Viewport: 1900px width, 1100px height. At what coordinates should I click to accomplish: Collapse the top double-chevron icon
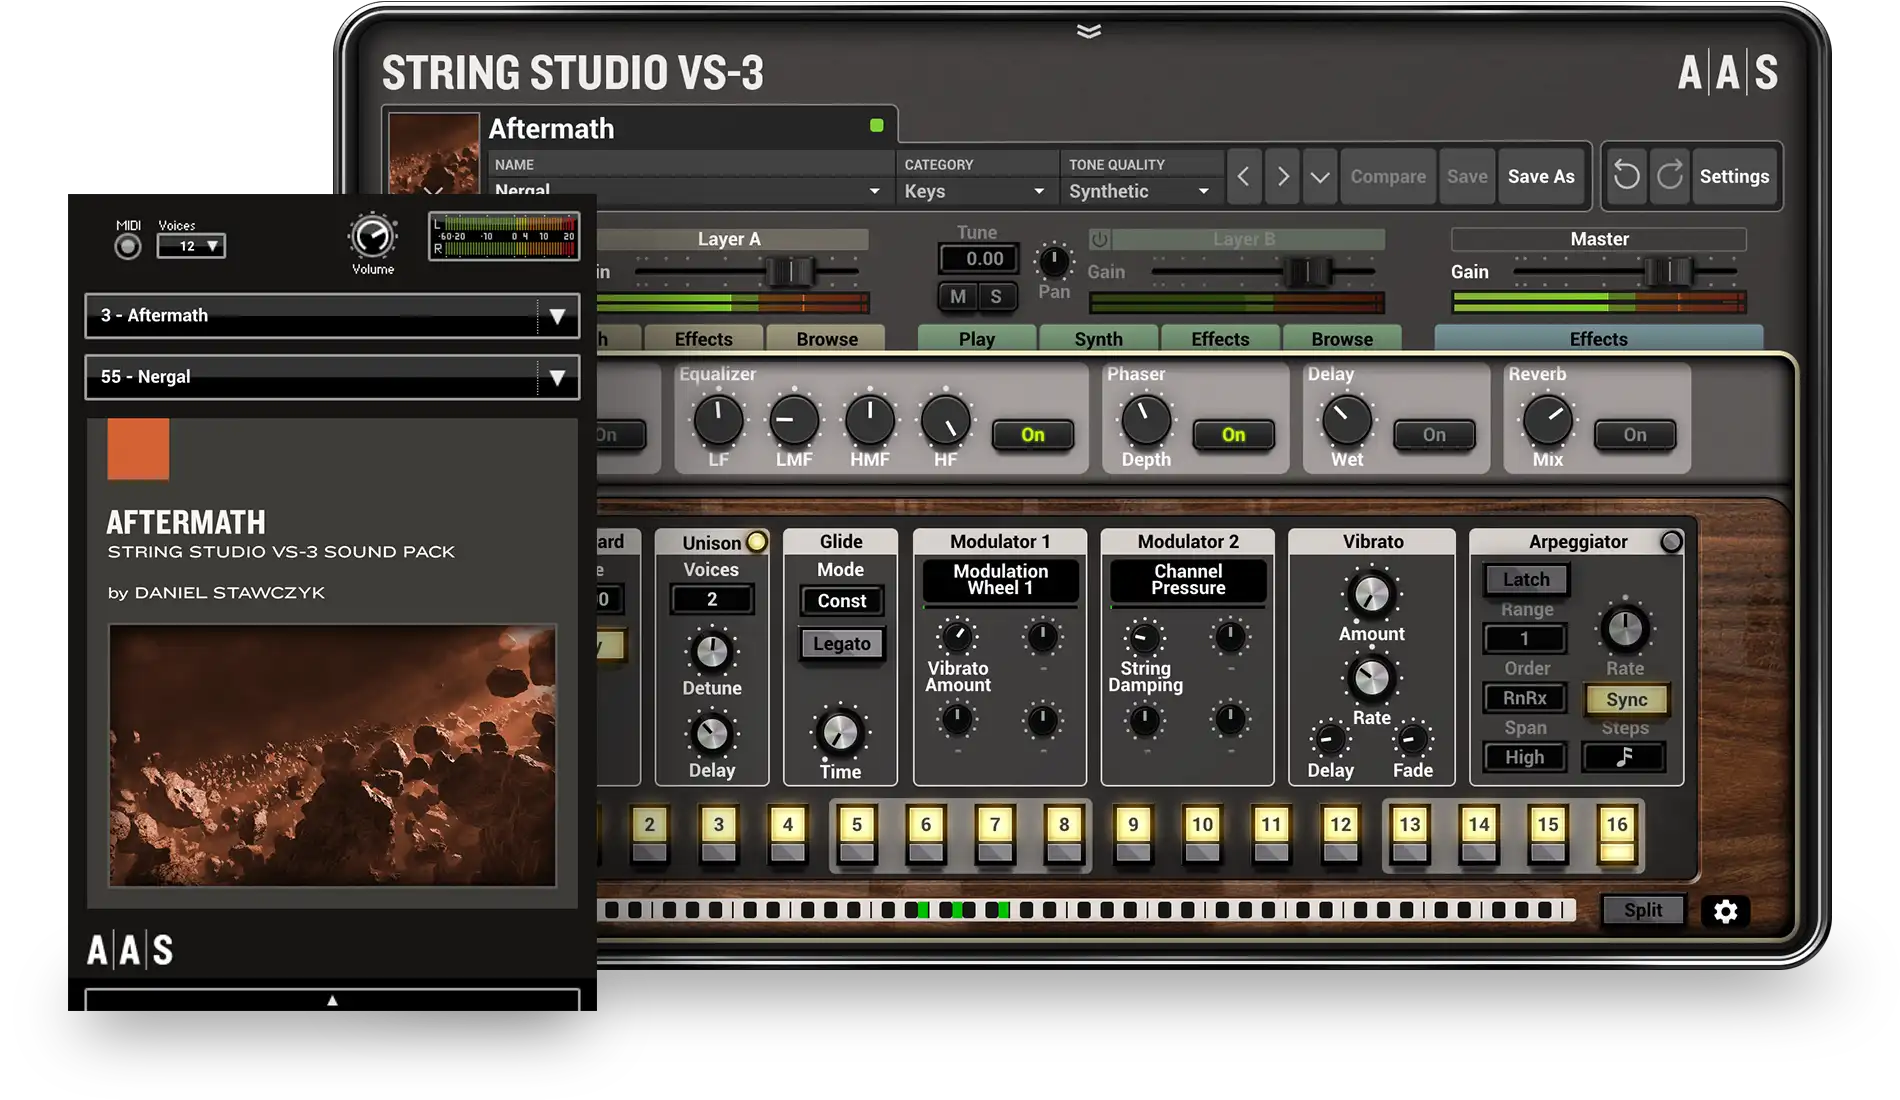1089,31
